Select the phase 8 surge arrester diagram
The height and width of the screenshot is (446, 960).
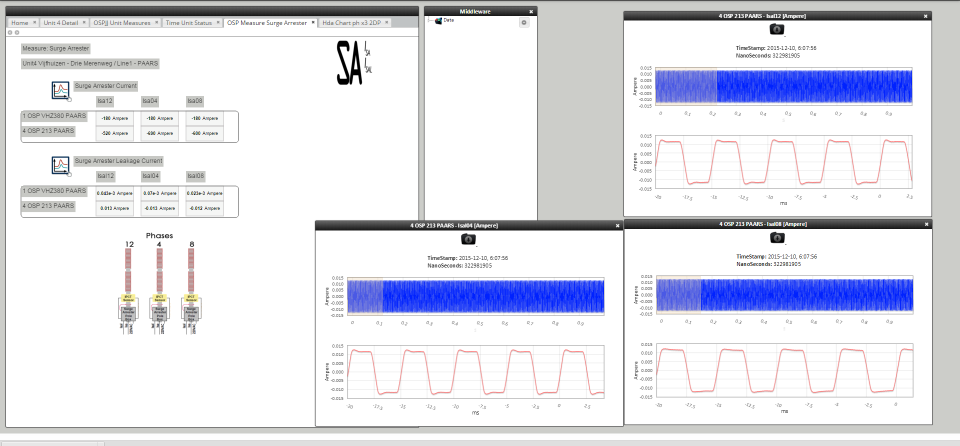(189, 290)
